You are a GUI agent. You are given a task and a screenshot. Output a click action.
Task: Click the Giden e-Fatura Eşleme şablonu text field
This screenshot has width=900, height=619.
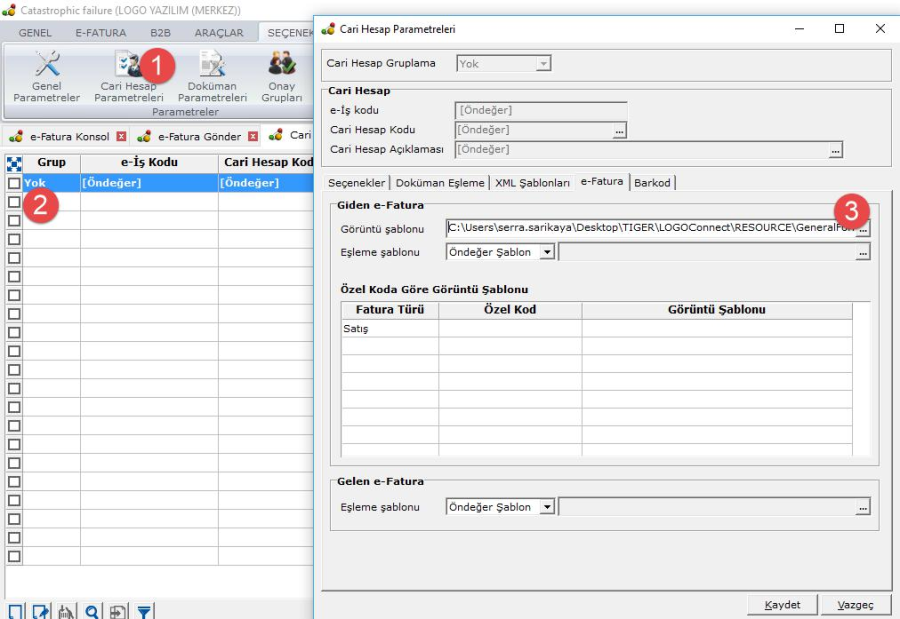pyautogui.click(x=707, y=252)
